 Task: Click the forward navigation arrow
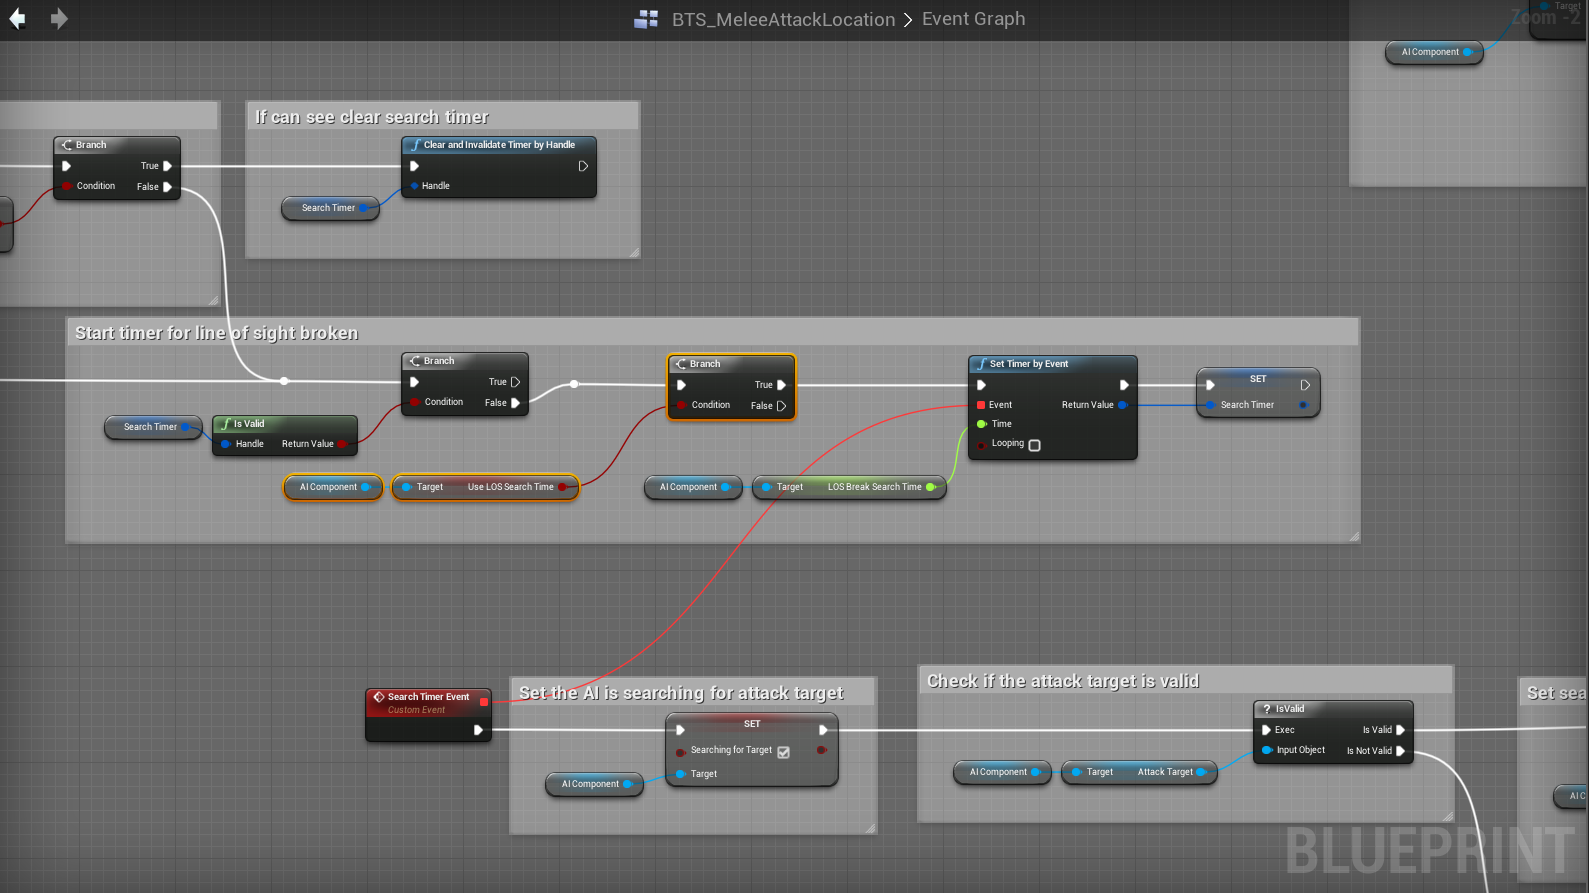coord(59,19)
